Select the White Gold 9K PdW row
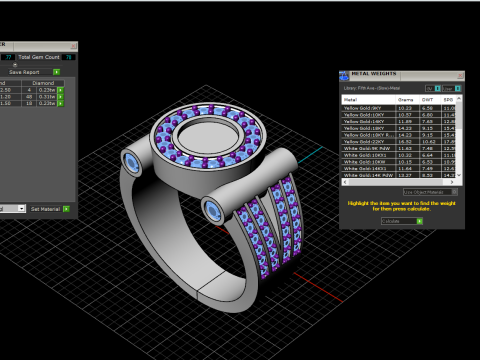 tap(399, 148)
